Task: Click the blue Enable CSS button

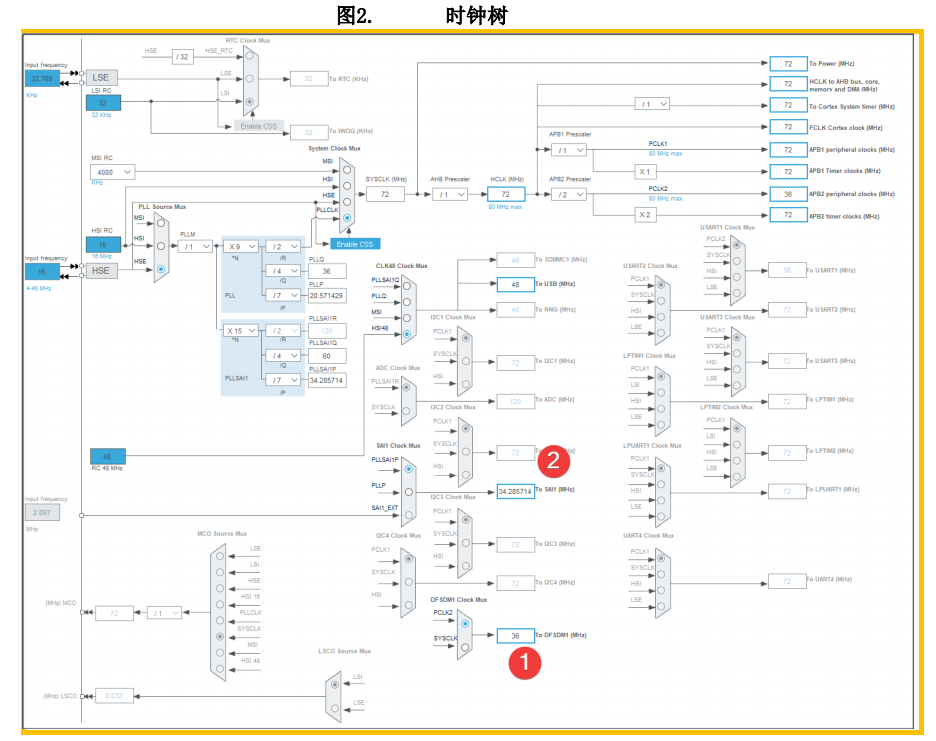Action: pyautogui.click(x=355, y=244)
